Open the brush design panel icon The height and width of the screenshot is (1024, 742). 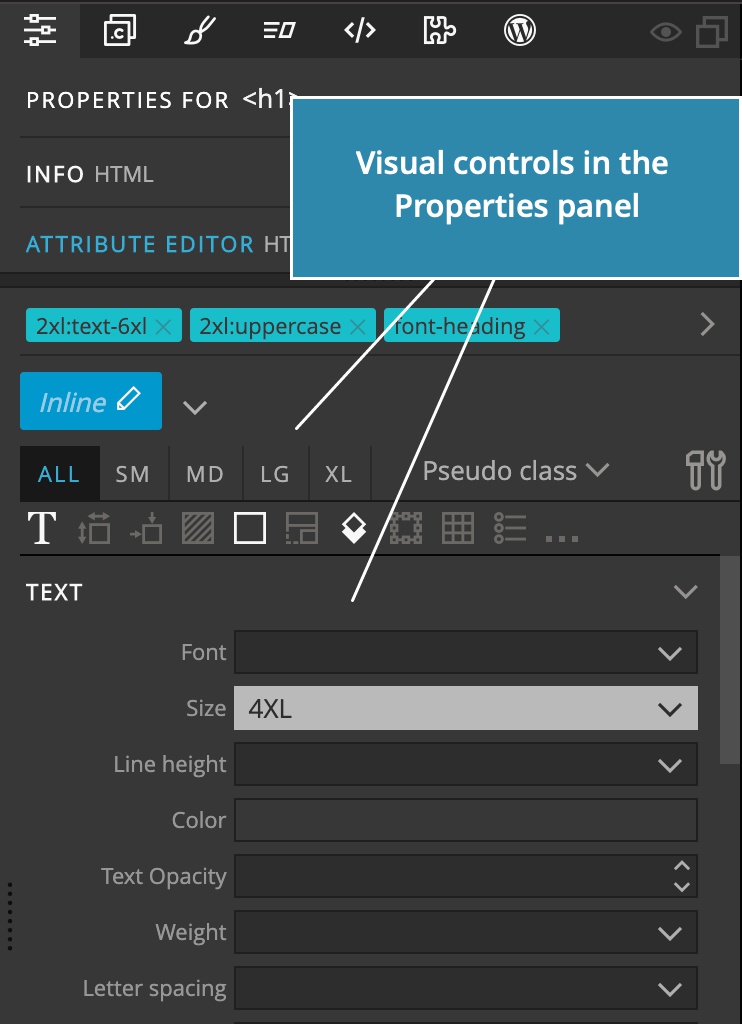click(x=199, y=30)
